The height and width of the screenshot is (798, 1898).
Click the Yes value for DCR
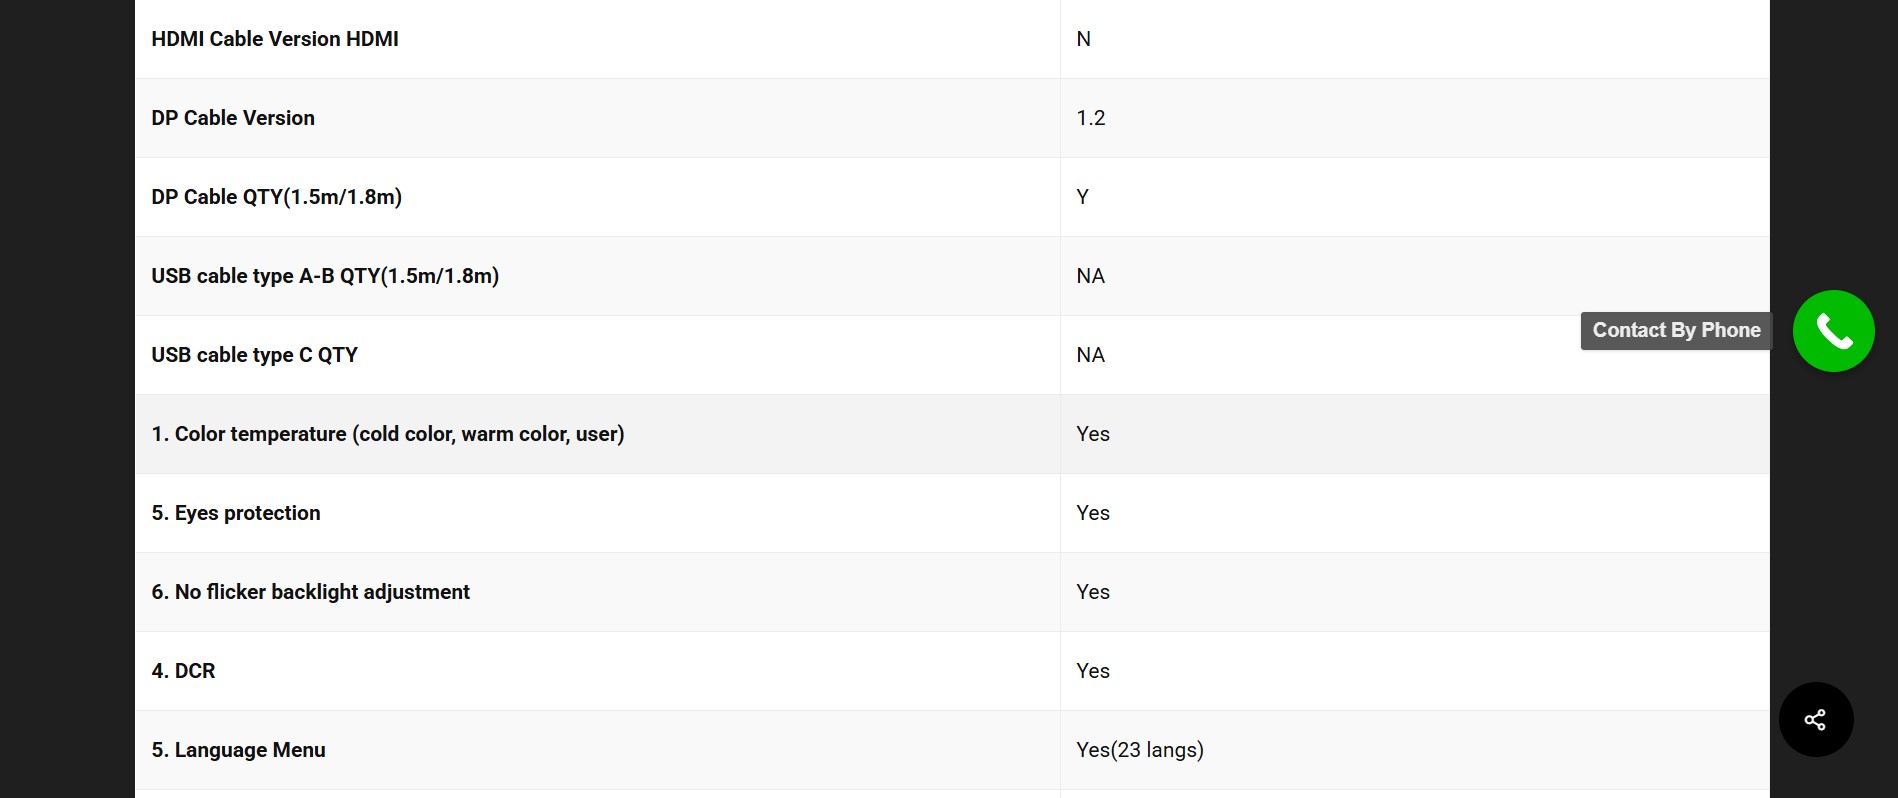1093,671
